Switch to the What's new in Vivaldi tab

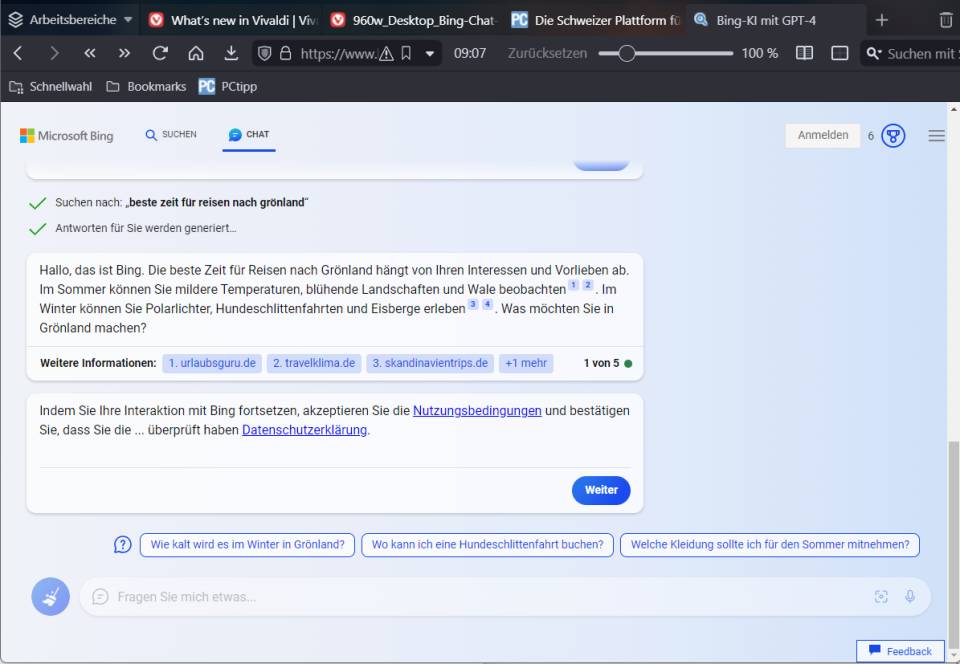coord(233,20)
